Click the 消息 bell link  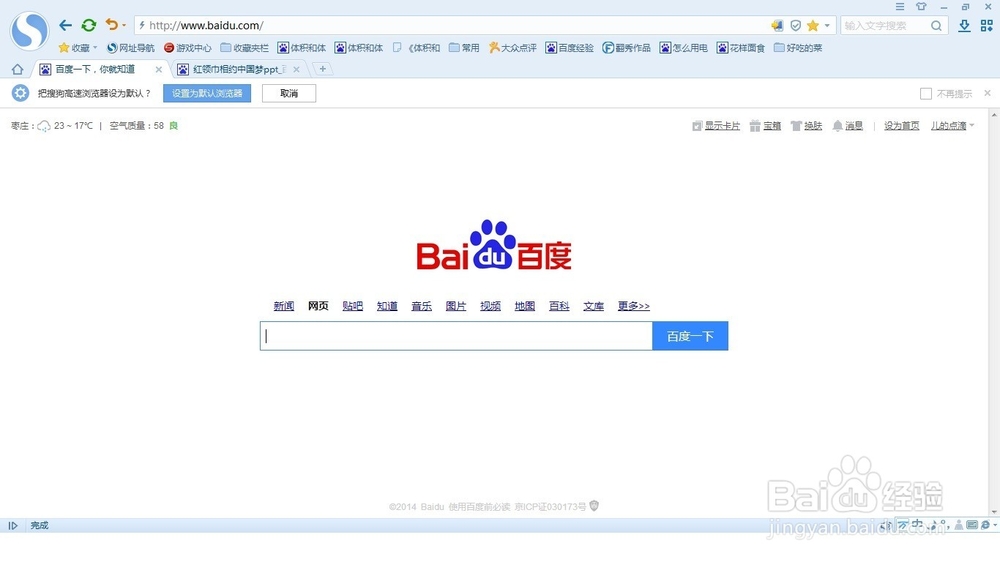click(848, 126)
